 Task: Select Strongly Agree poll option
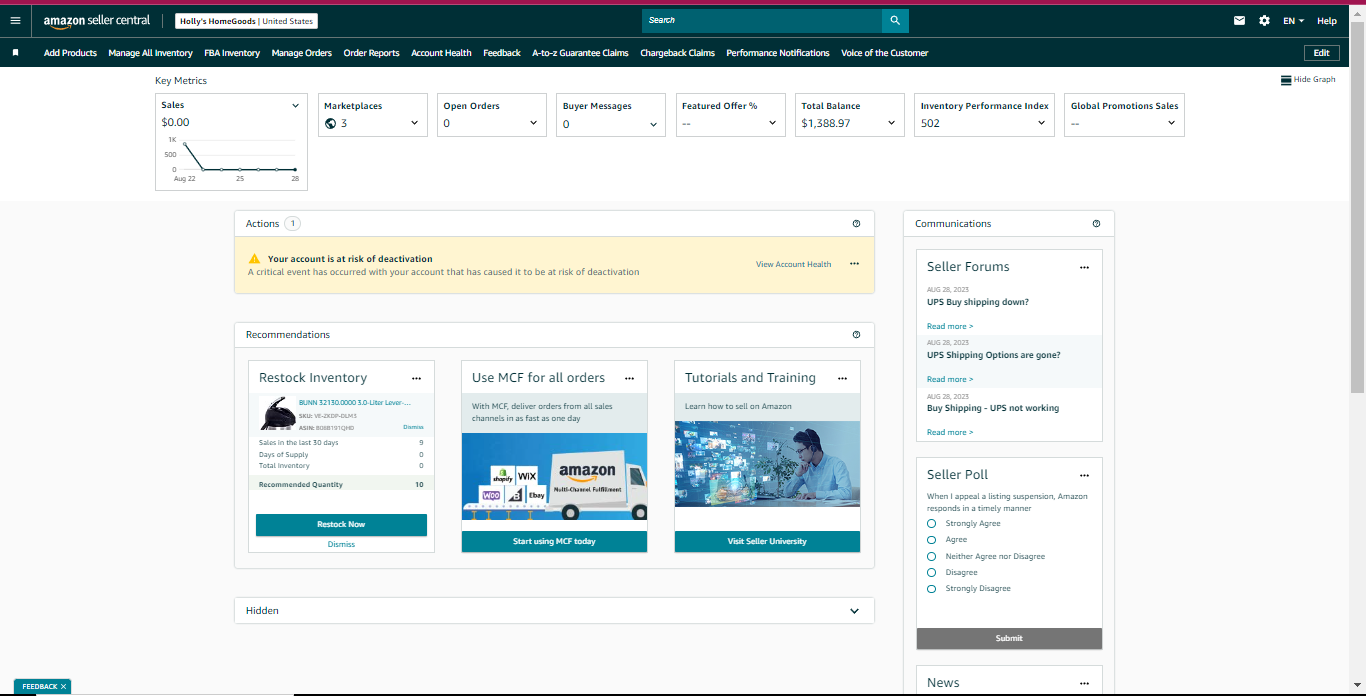coord(931,523)
